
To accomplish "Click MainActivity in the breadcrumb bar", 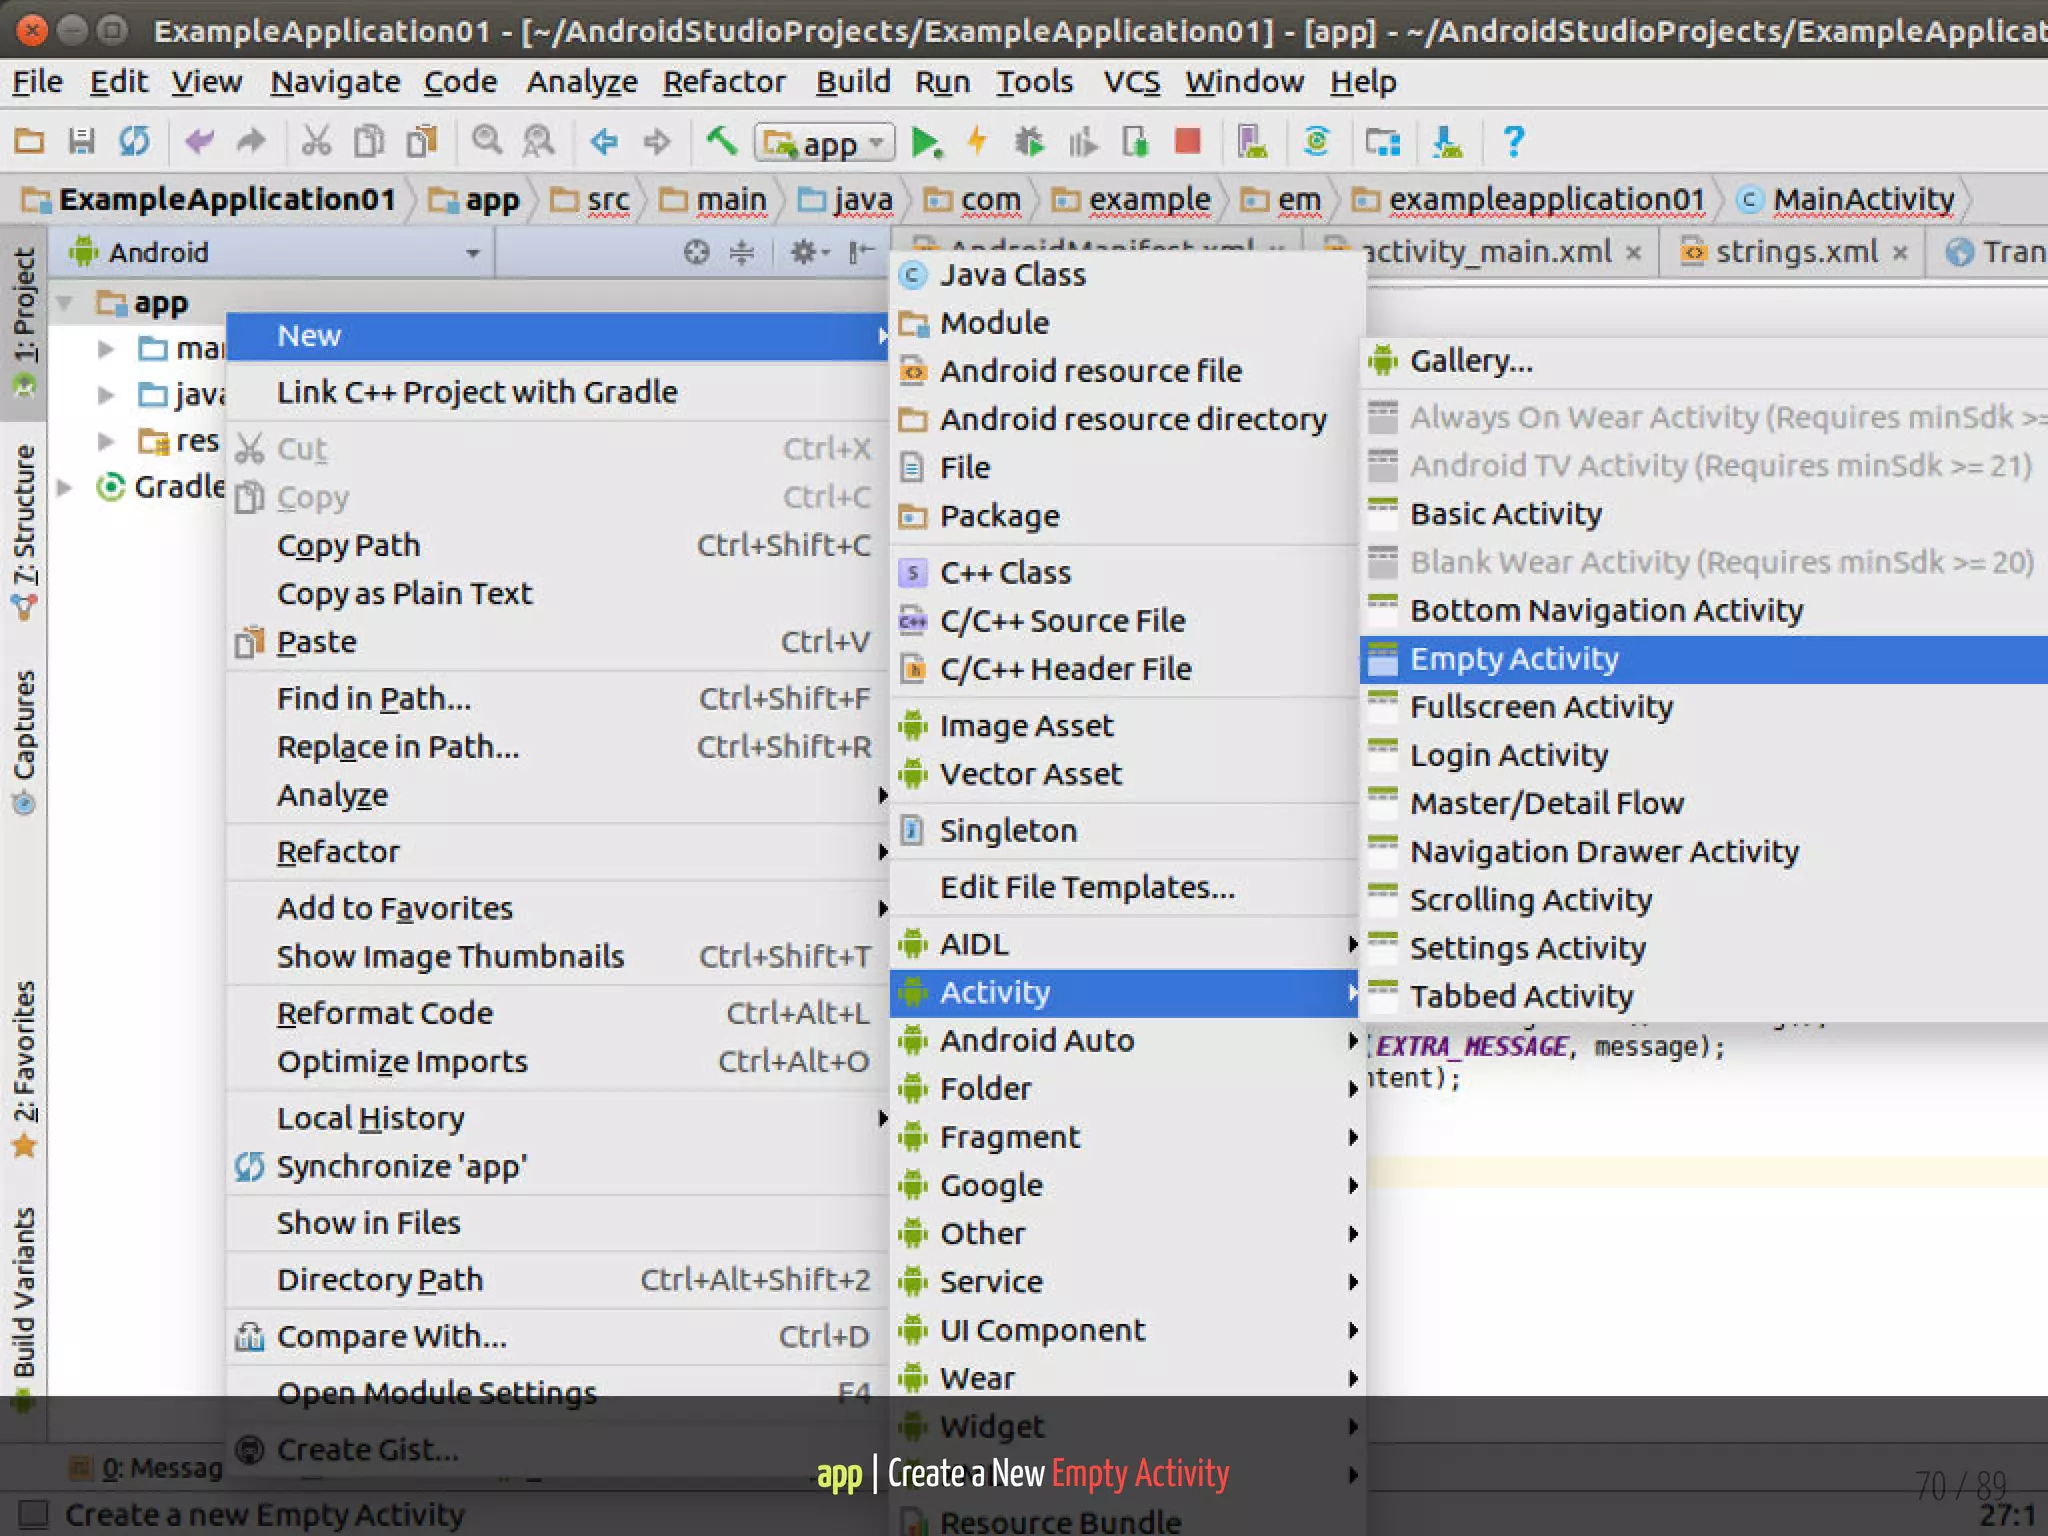I will point(1863,200).
